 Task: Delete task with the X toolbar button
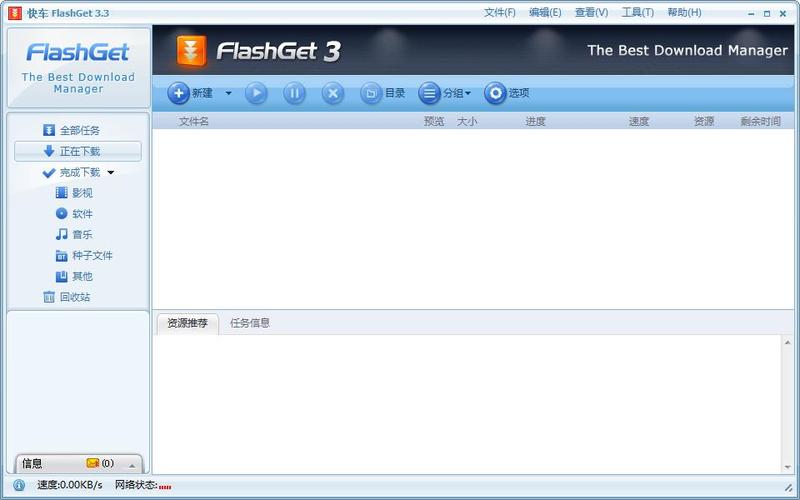click(x=333, y=93)
